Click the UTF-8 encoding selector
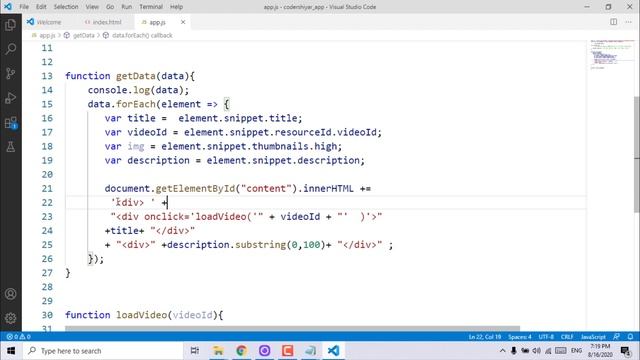The image size is (640, 360). pyautogui.click(x=546, y=337)
